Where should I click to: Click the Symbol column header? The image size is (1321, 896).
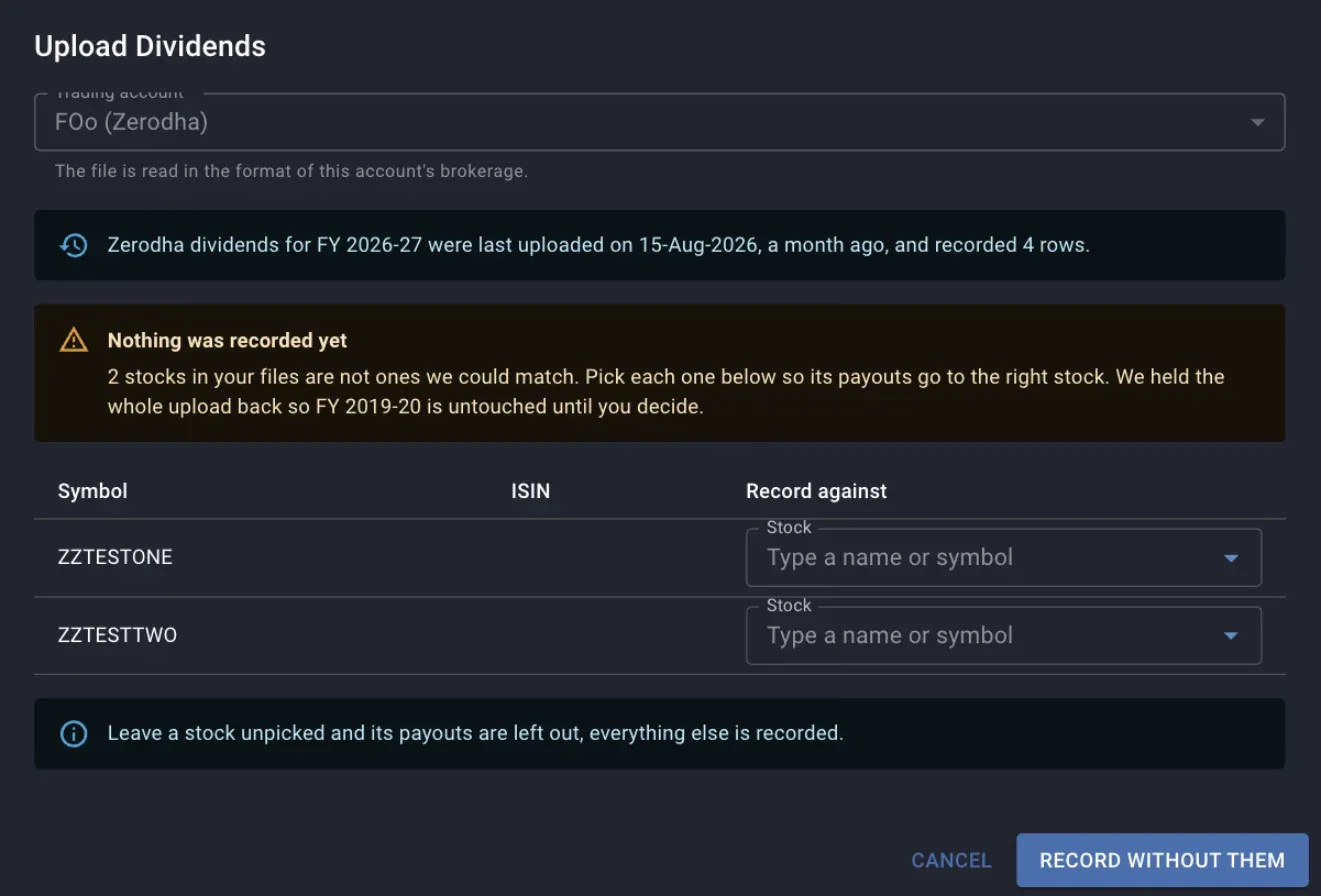click(x=93, y=491)
